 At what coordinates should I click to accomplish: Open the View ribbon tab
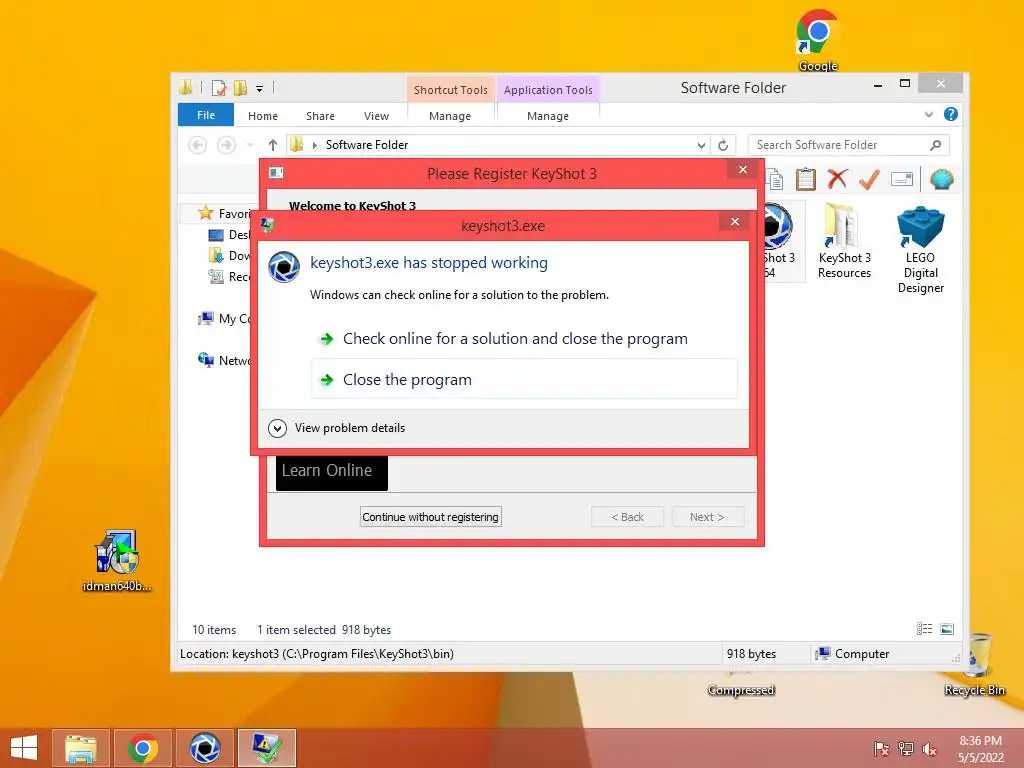[x=376, y=116]
